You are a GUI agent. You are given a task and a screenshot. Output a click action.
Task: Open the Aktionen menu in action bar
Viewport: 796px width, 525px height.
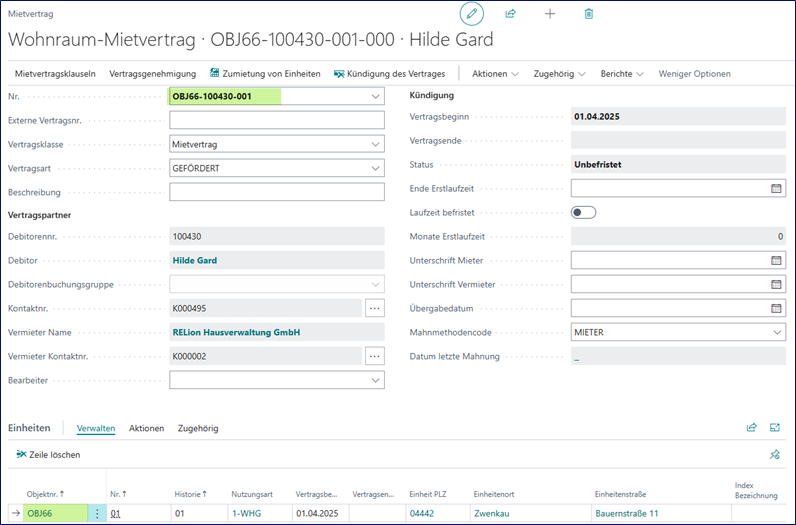(495, 74)
